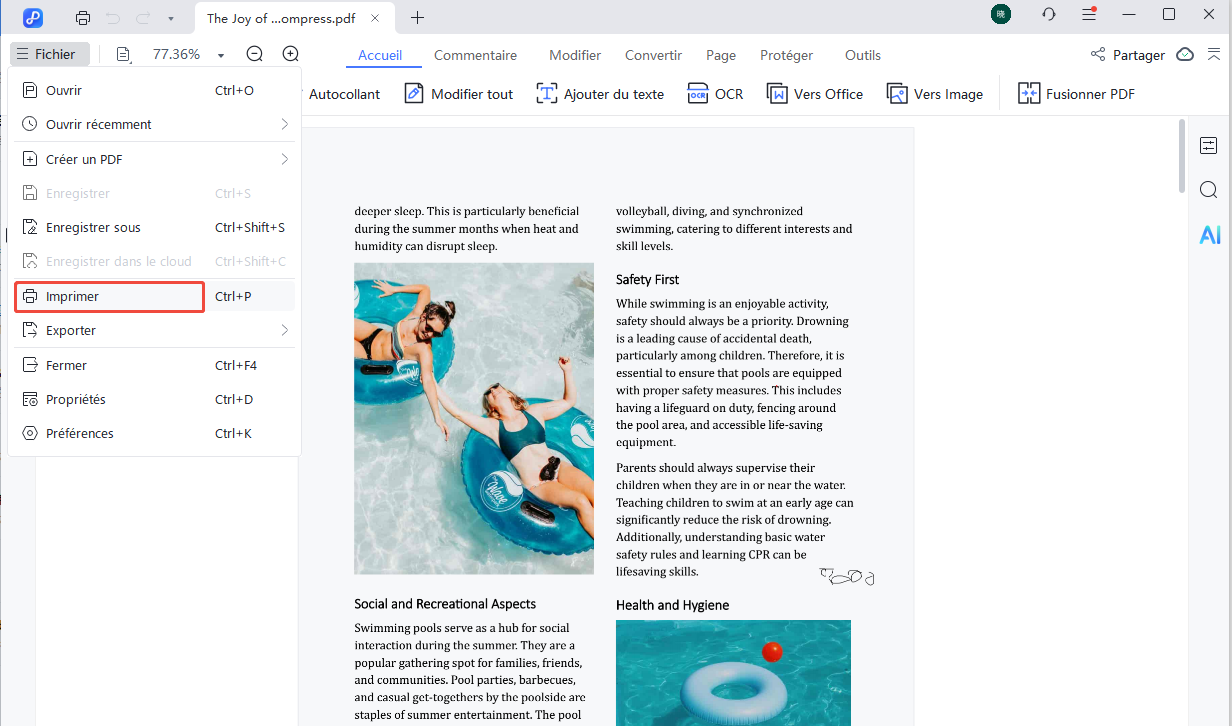Expand the Créer un PDF submenu

(x=284, y=159)
